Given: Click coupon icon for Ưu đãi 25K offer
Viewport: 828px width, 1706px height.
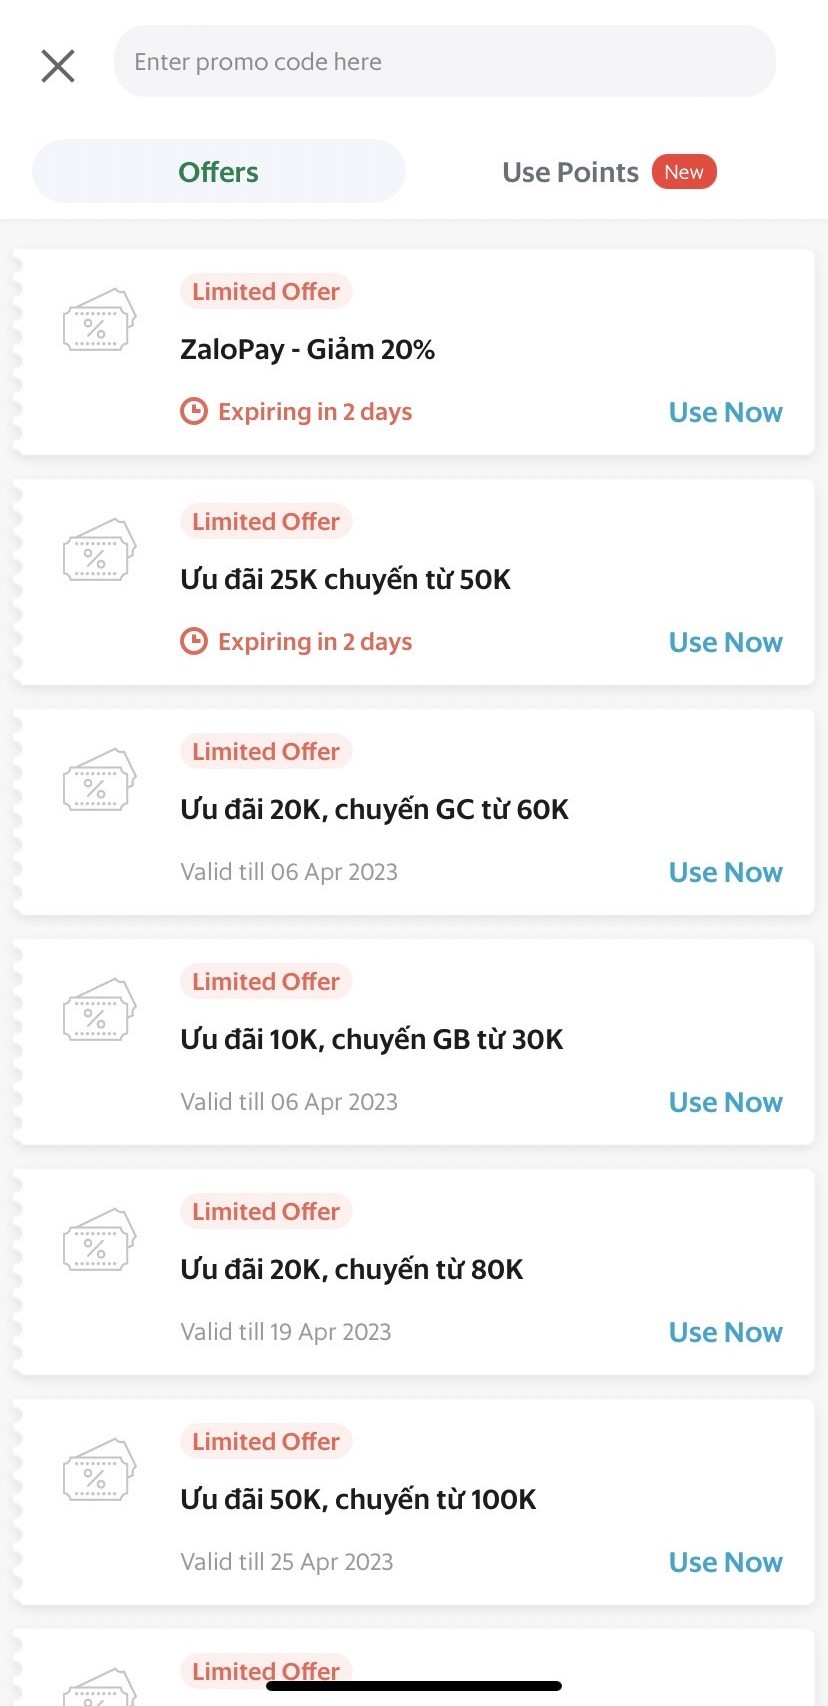Looking at the screenshot, I should (x=98, y=552).
